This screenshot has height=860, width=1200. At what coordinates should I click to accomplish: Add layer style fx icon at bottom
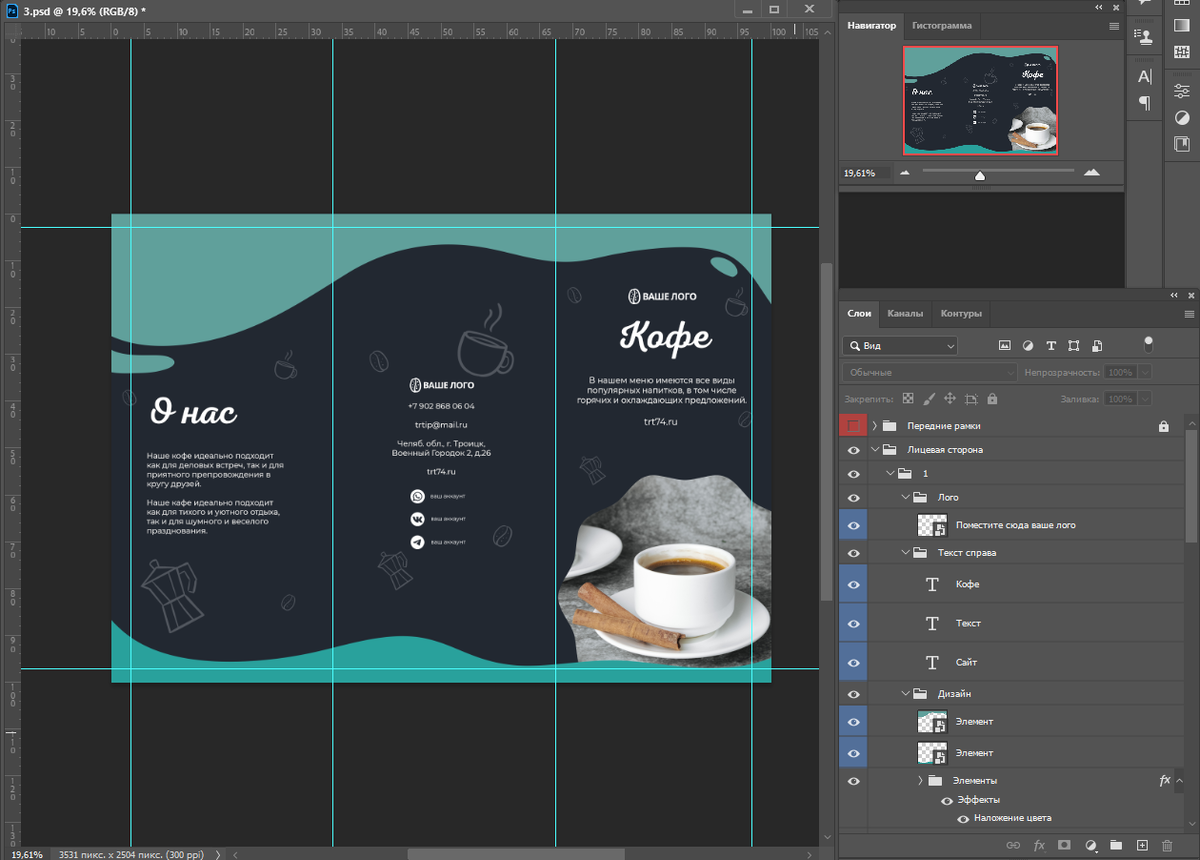(x=1039, y=846)
